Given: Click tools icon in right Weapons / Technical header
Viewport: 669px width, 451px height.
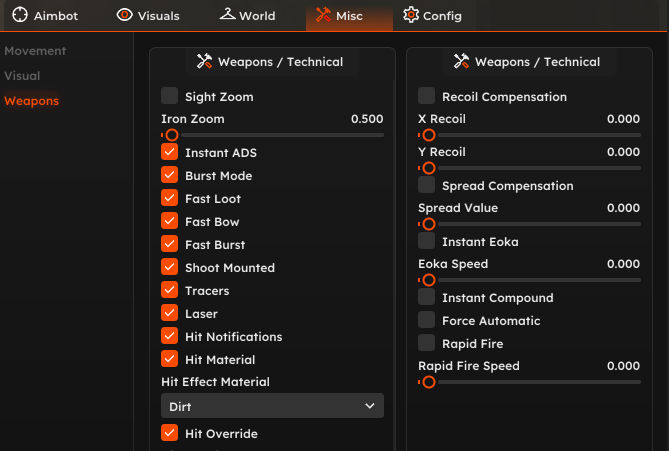Looking at the screenshot, I should 461,61.
